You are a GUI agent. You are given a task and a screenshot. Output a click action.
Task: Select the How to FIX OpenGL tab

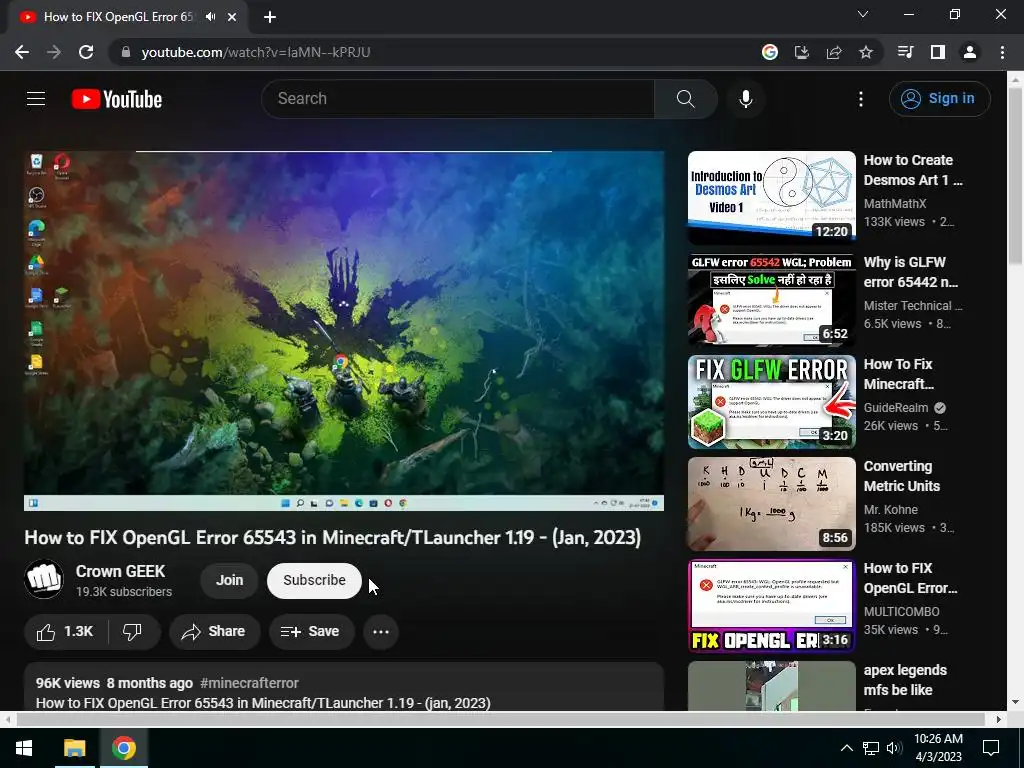[118, 17]
